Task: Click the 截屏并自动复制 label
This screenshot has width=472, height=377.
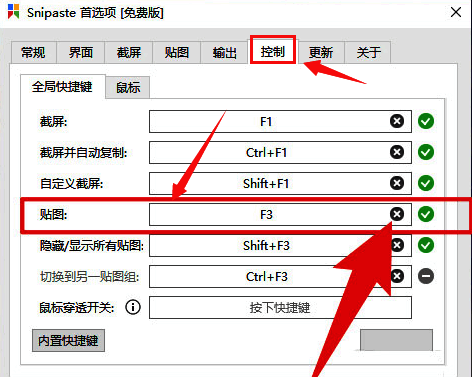Action: [x=83, y=153]
